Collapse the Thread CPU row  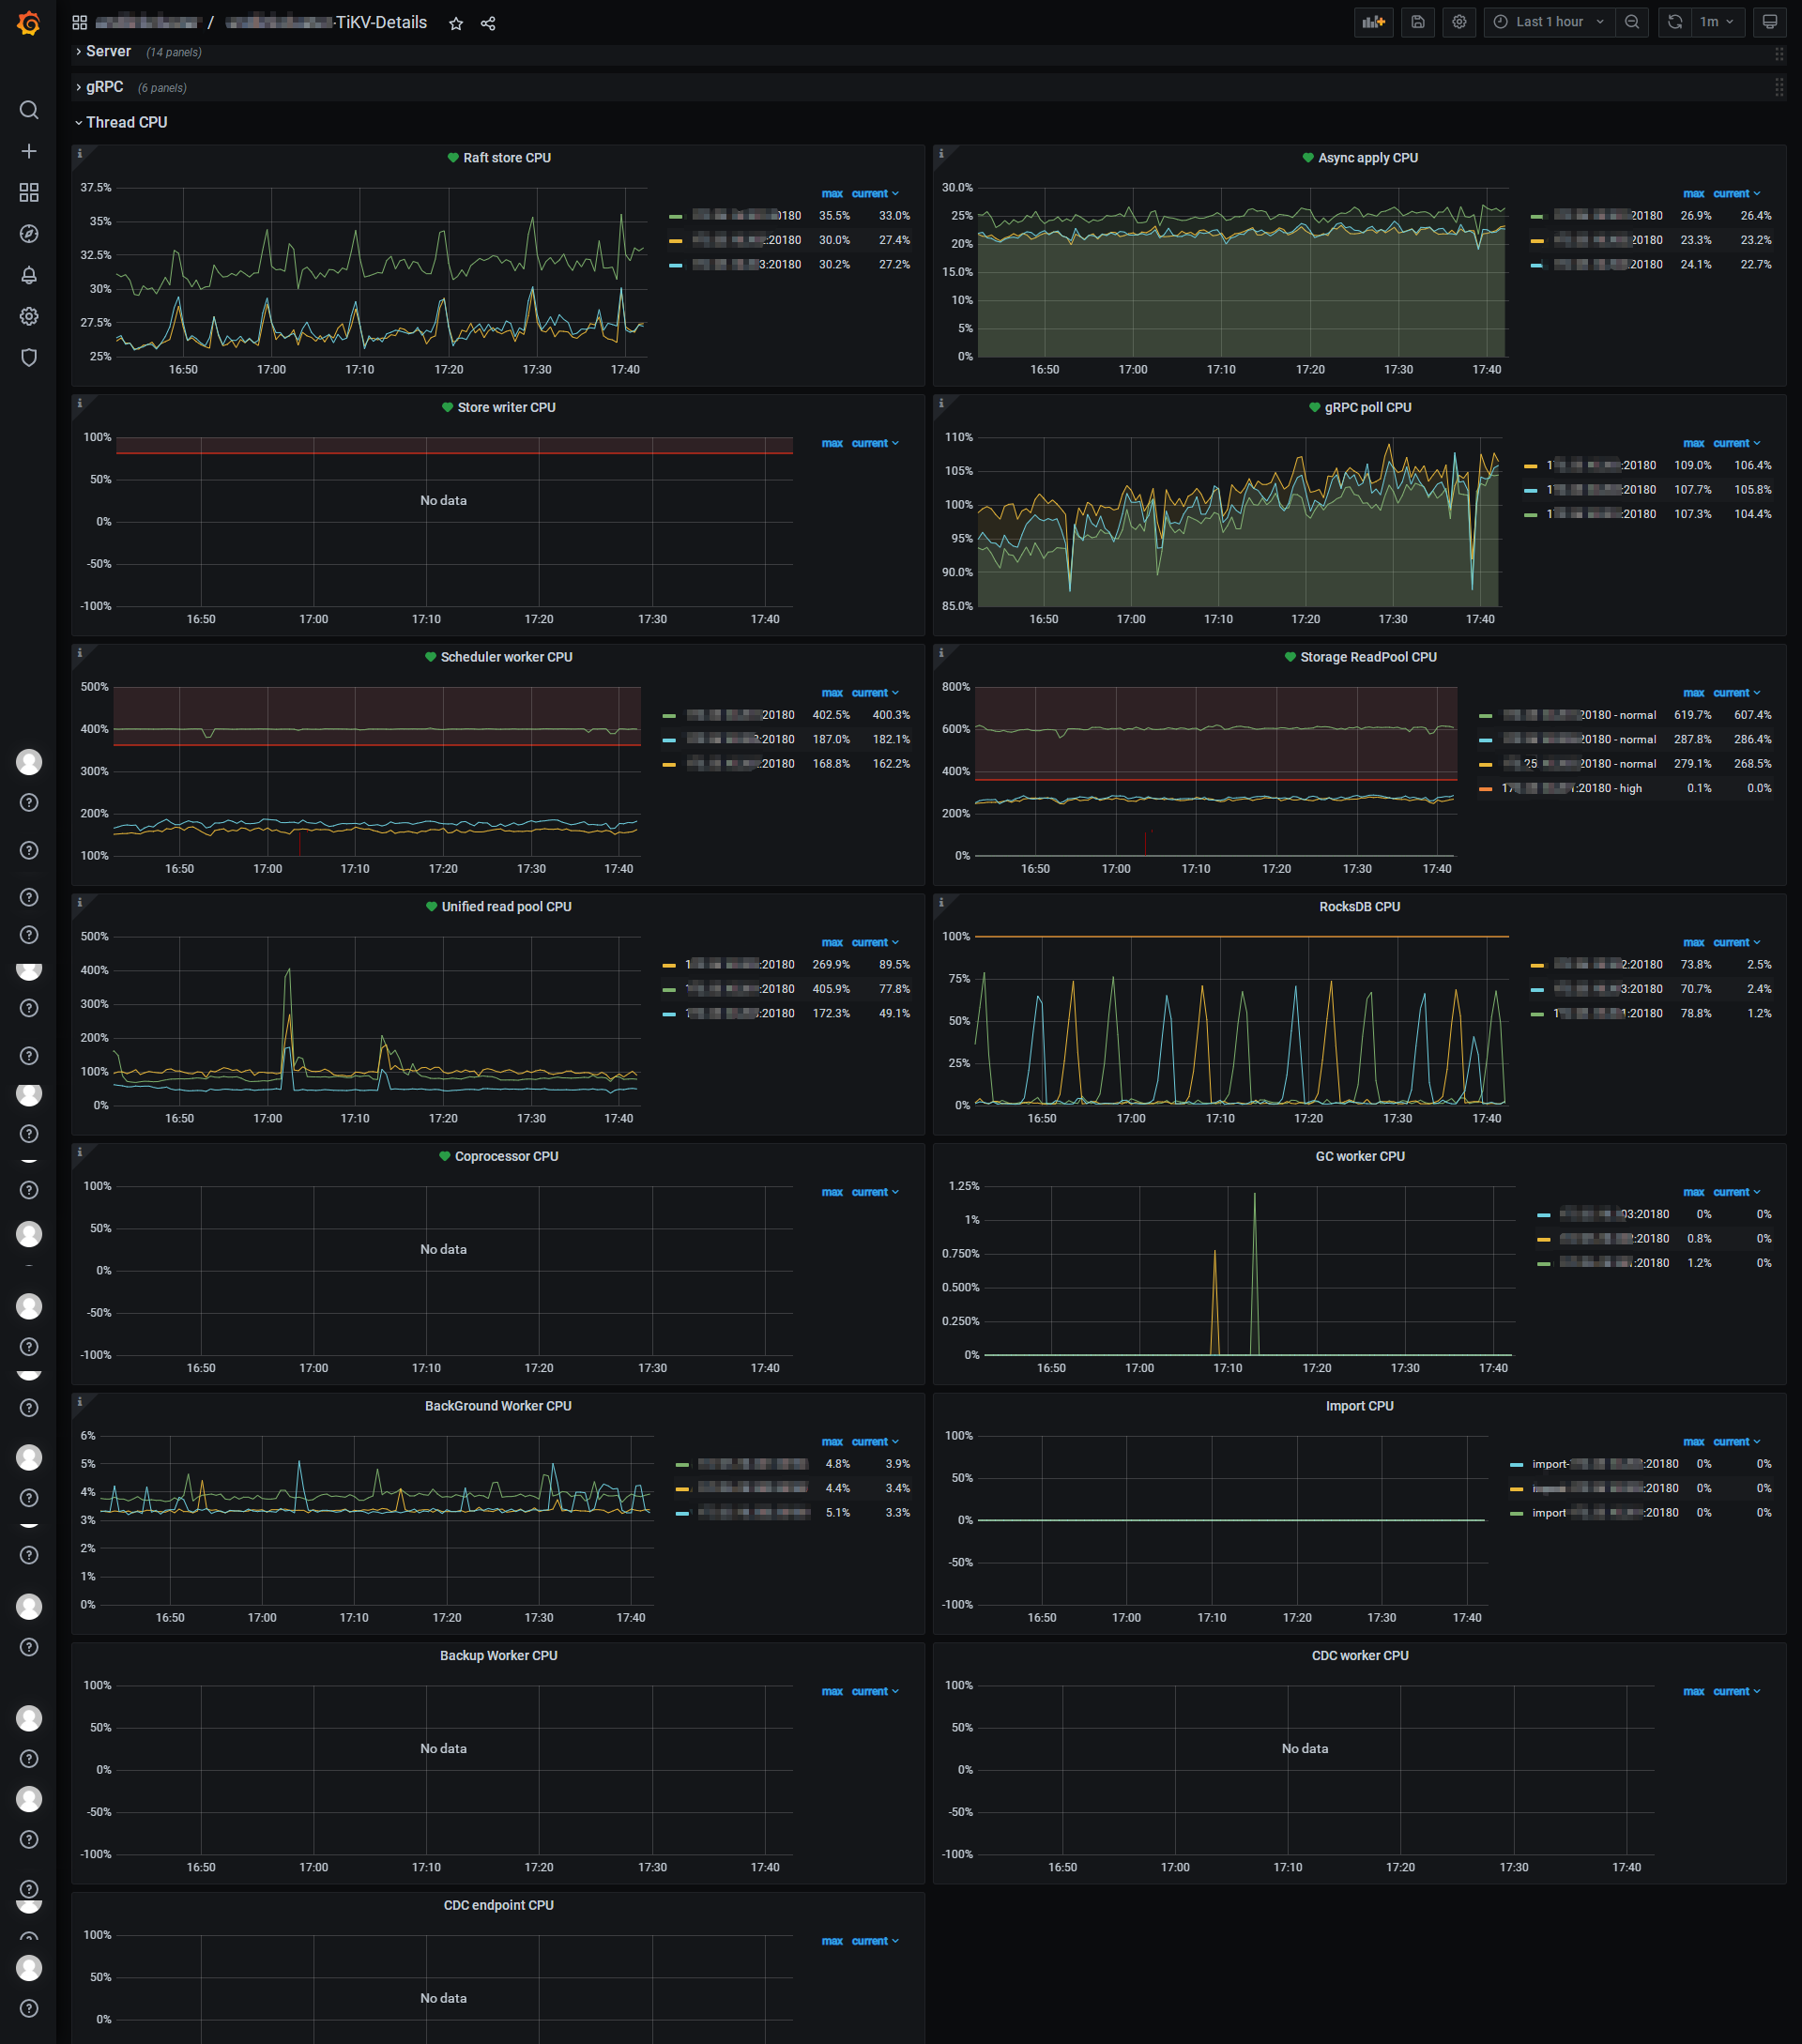126,122
